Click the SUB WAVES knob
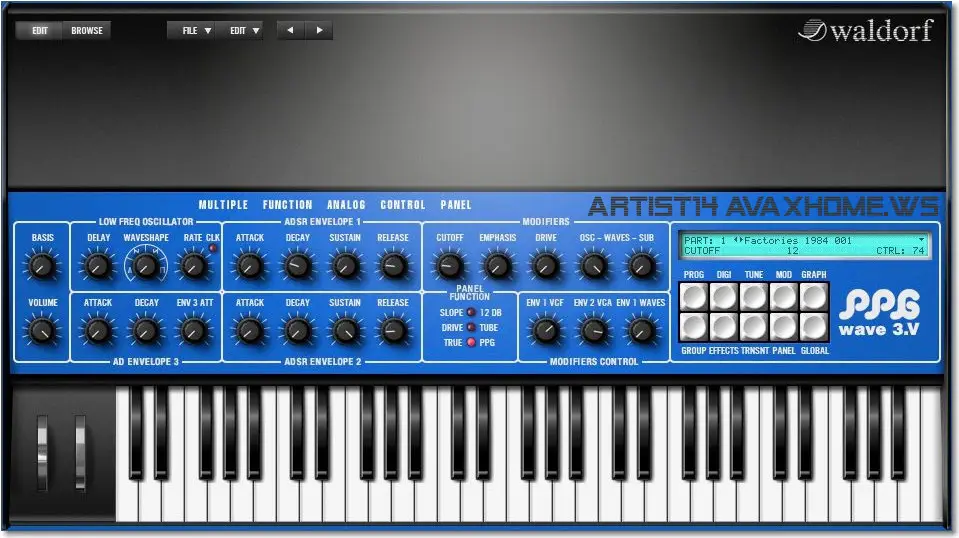 pos(642,266)
